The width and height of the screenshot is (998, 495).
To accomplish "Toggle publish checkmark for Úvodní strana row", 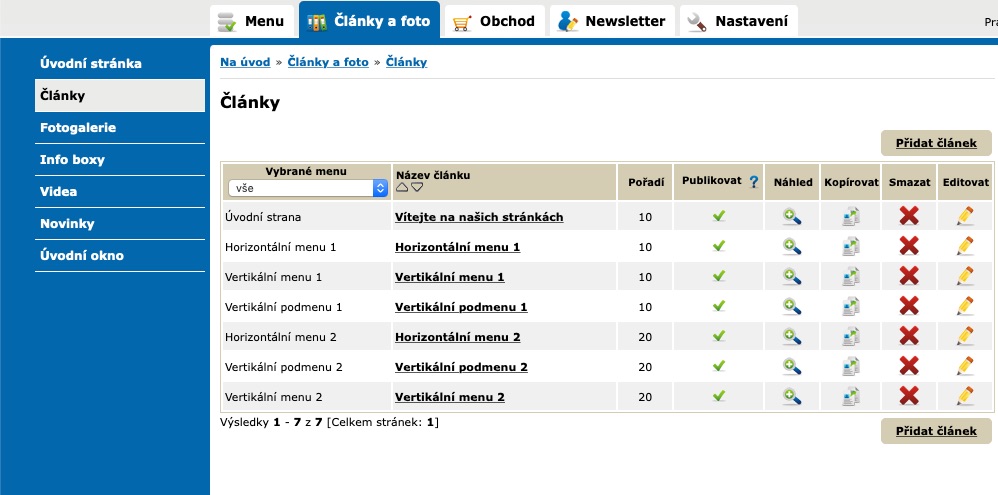I will coord(719,216).
